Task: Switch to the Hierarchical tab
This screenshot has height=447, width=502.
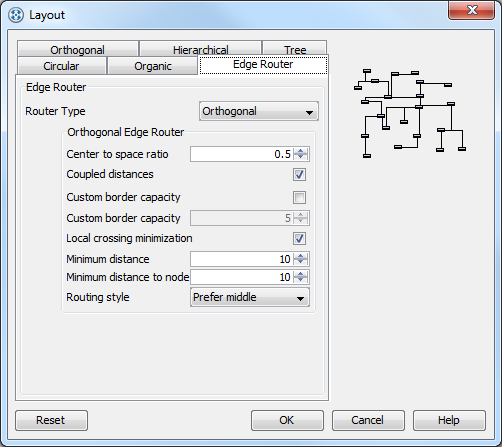Action: pos(200,49)
